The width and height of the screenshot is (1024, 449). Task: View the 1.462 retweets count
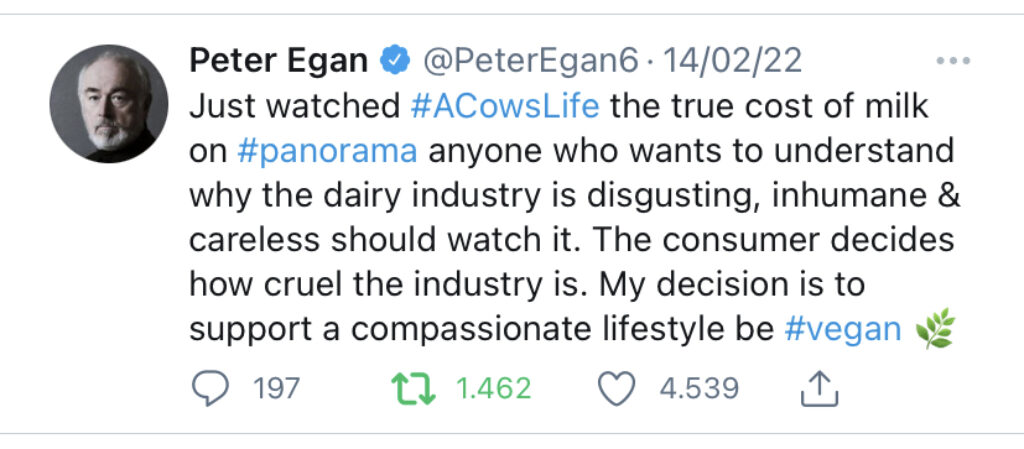(493, 390)
